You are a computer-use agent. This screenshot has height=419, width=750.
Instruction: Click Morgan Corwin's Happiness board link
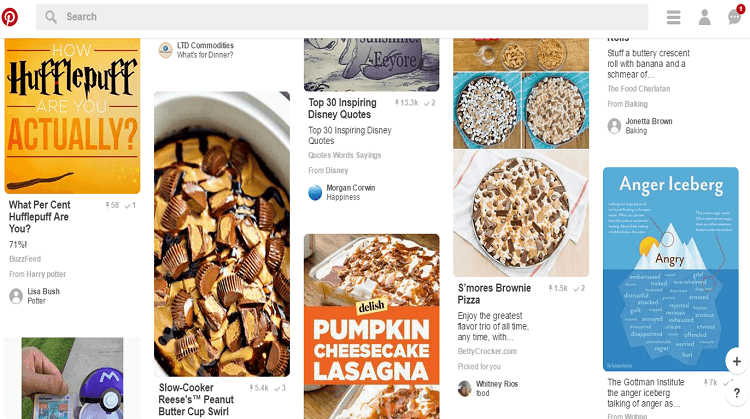click(343, 197)
